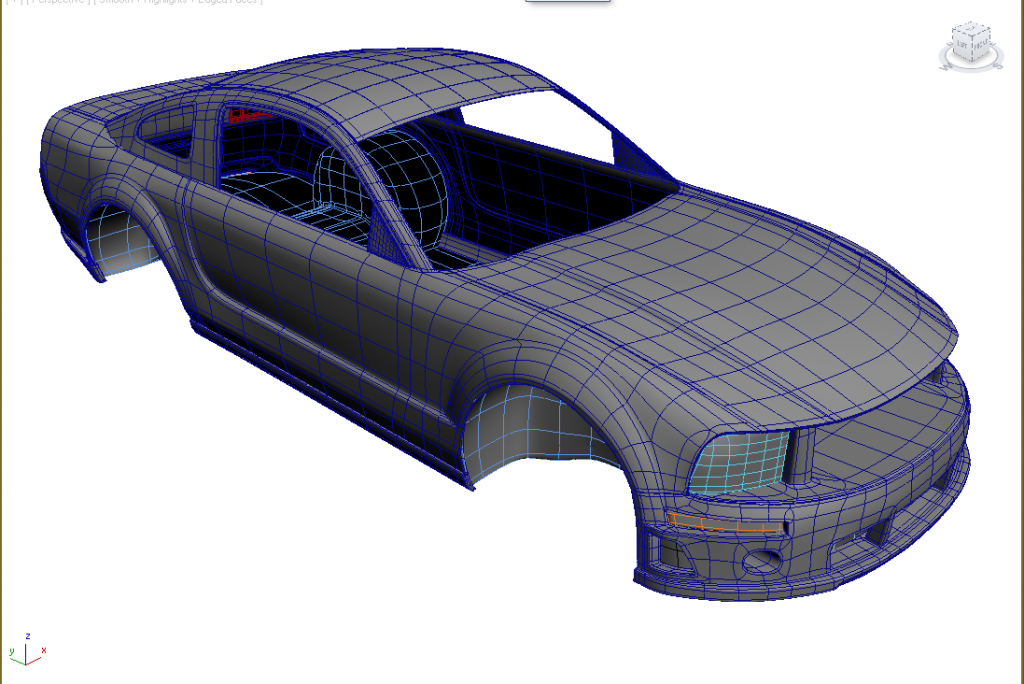Click the top face of the ViewCube

(x=970, y=29)
